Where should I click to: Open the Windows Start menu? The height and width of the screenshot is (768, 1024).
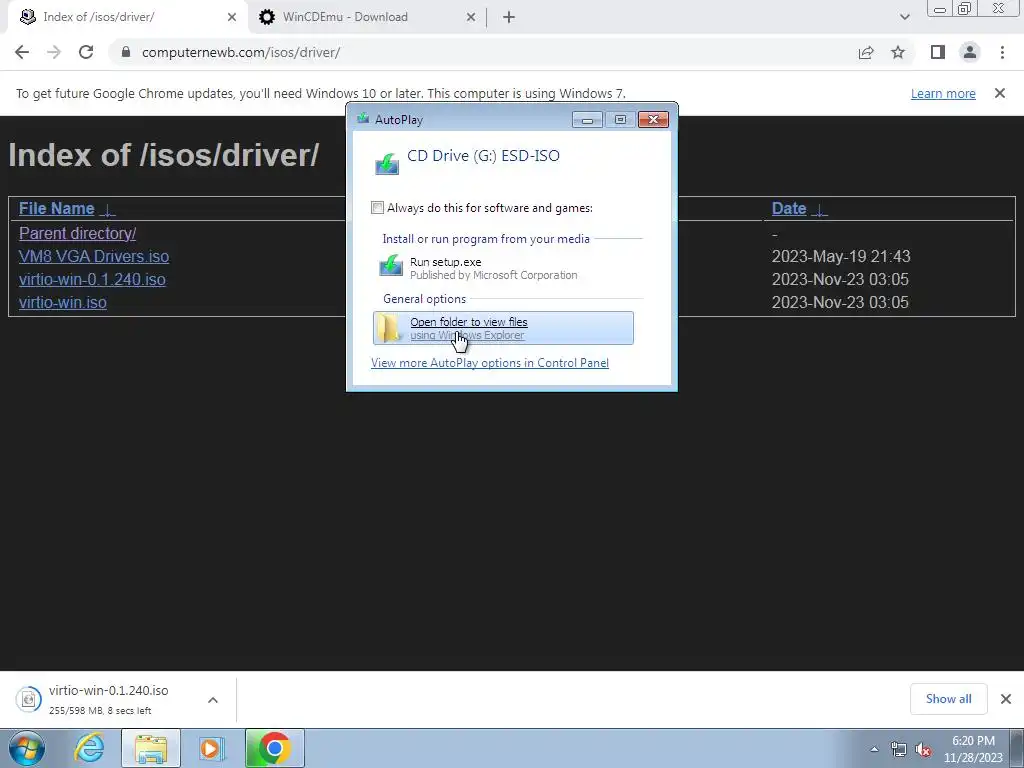pos(27,748)
